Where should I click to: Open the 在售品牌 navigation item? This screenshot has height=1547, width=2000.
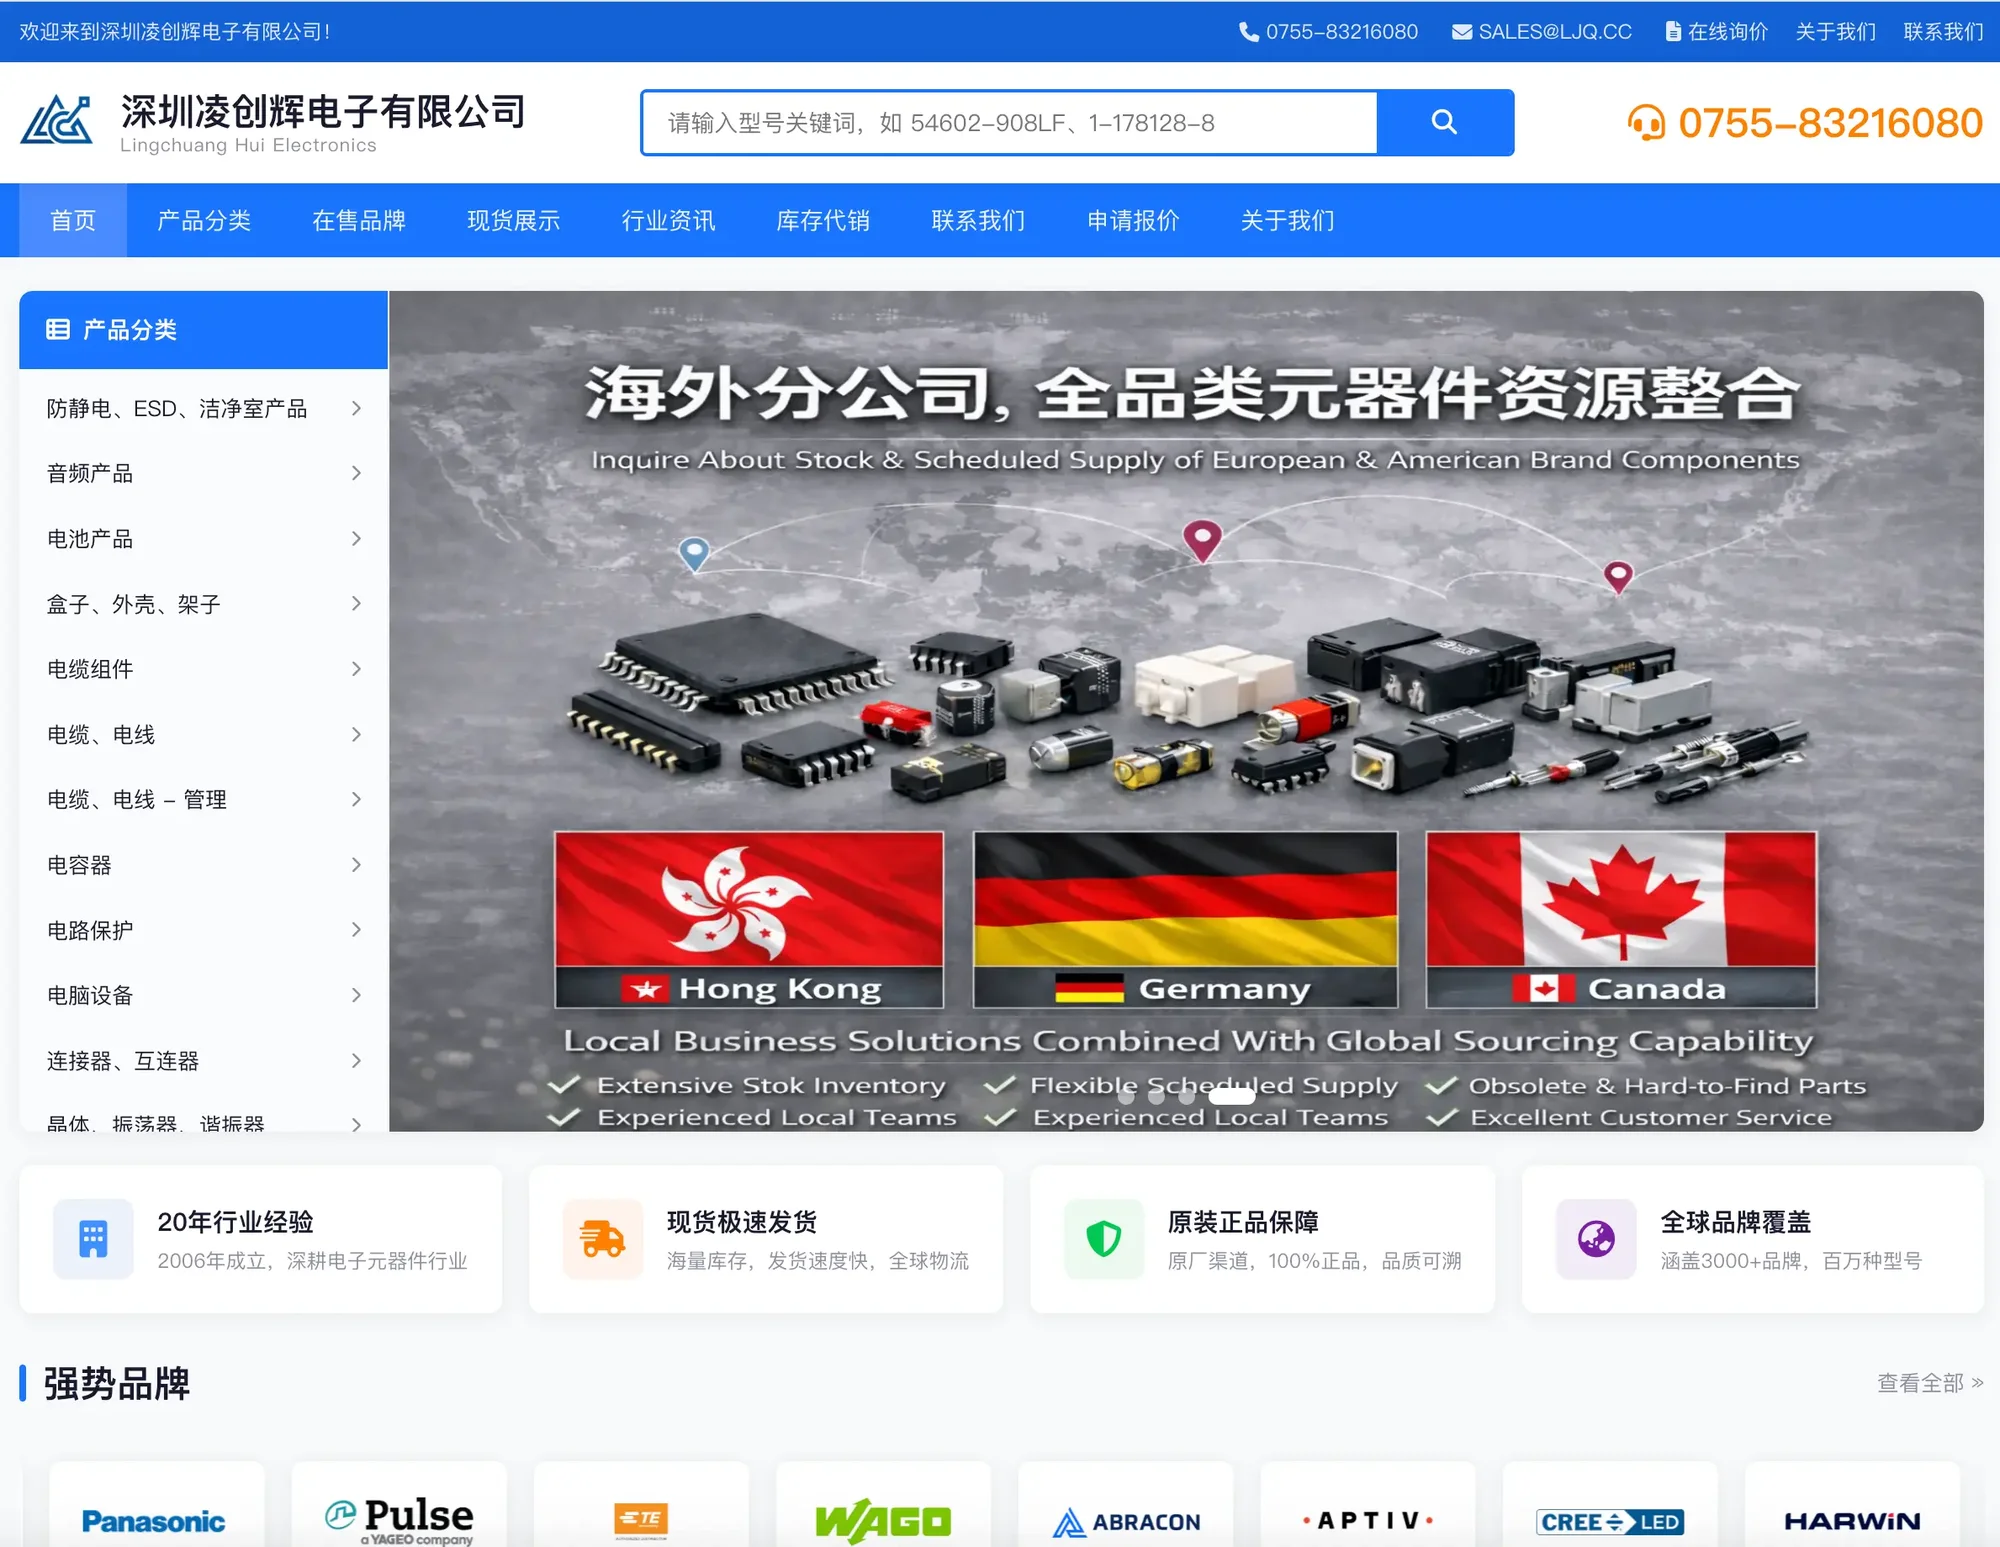click(359, 220)
